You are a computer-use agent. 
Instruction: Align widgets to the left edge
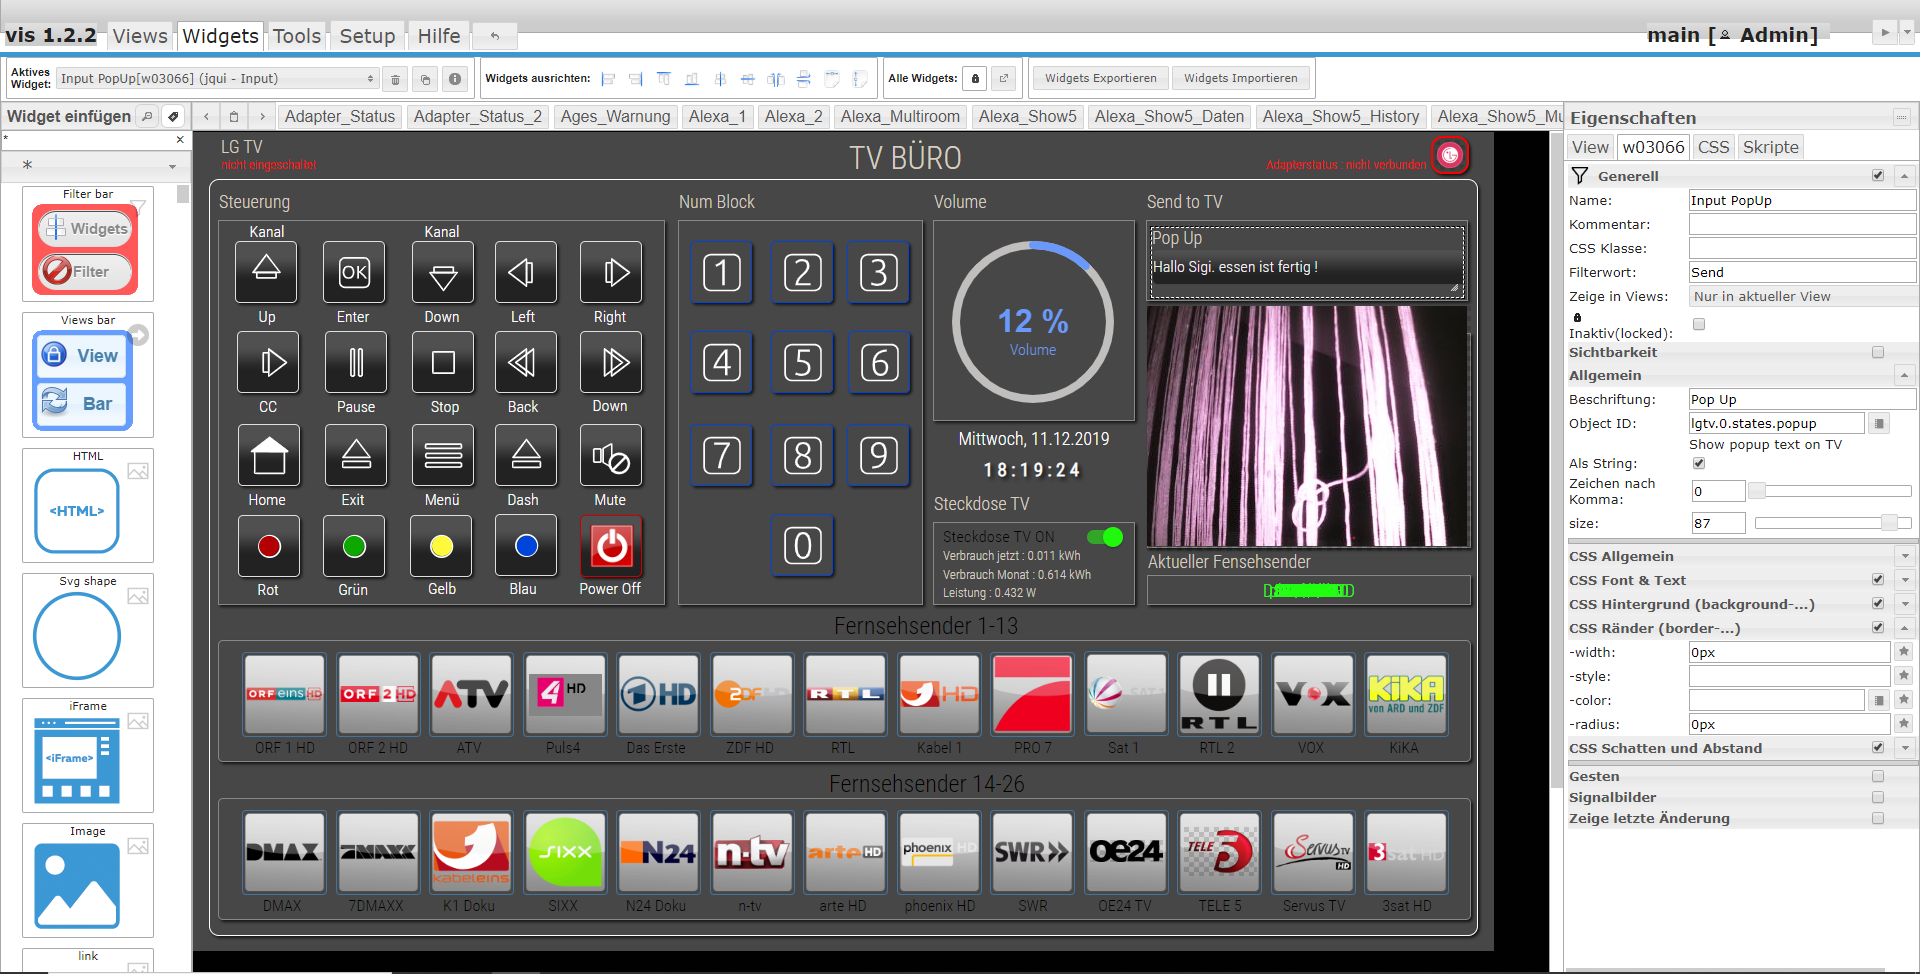(608, 79)
